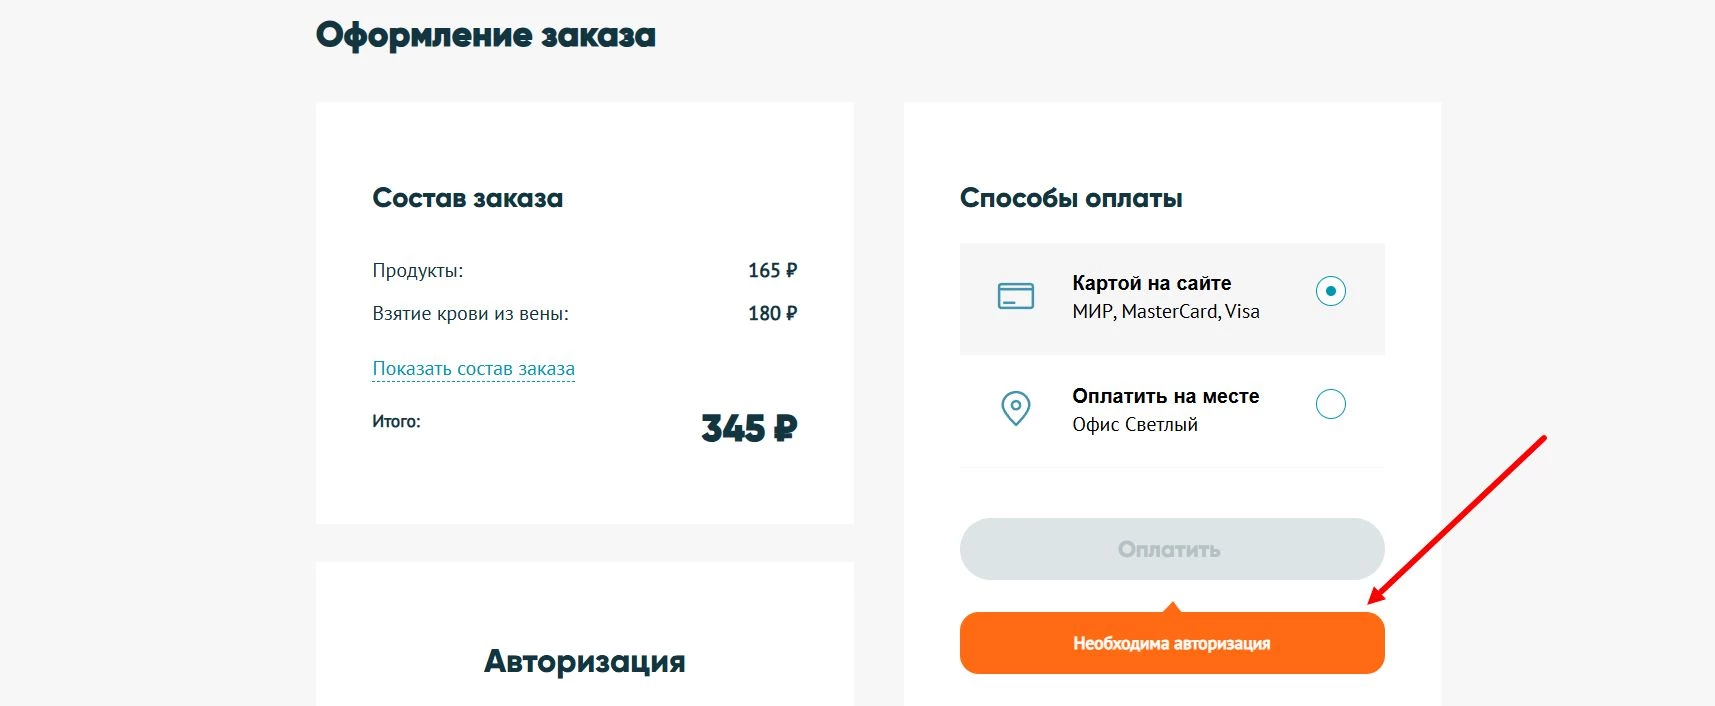Open the Авторизация section
Image resolution: width=1715 pixels, height=706 pixels.
tap(585, 661)
